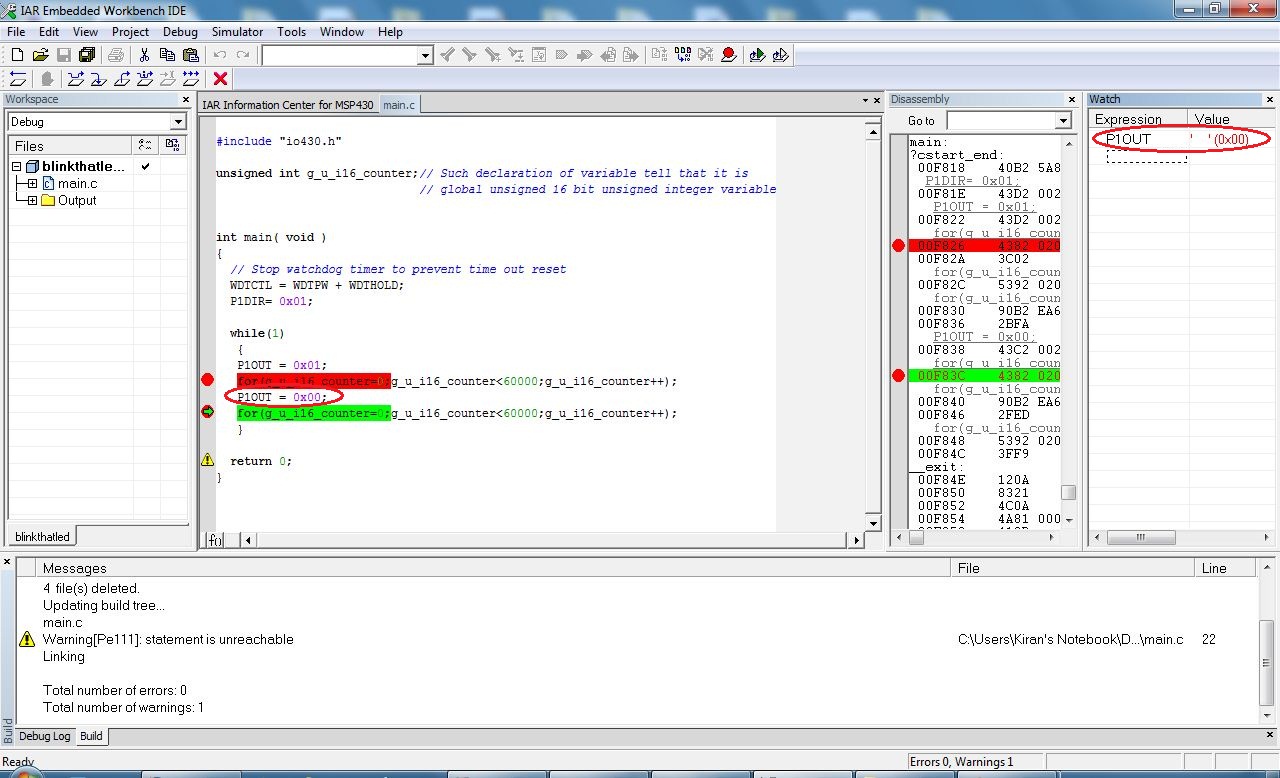The width and height of the screenshot is (1280, 778).
Task: Click the Disassembly vertical scrollbar thumb
Action: (x=1068, y=492)
